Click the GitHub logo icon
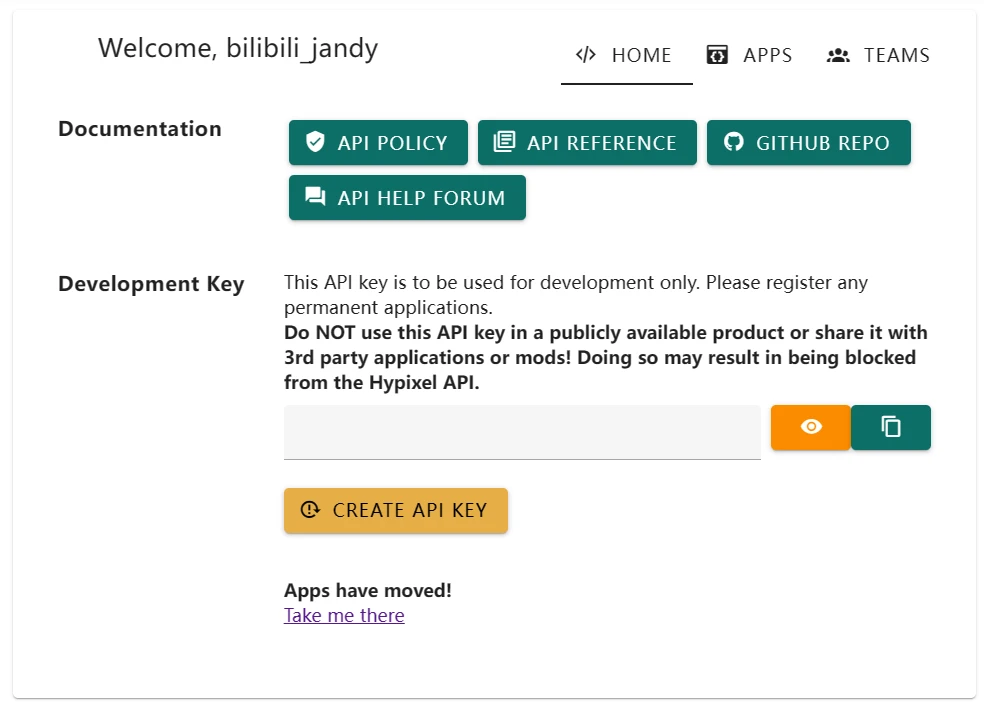 point(734,142)
